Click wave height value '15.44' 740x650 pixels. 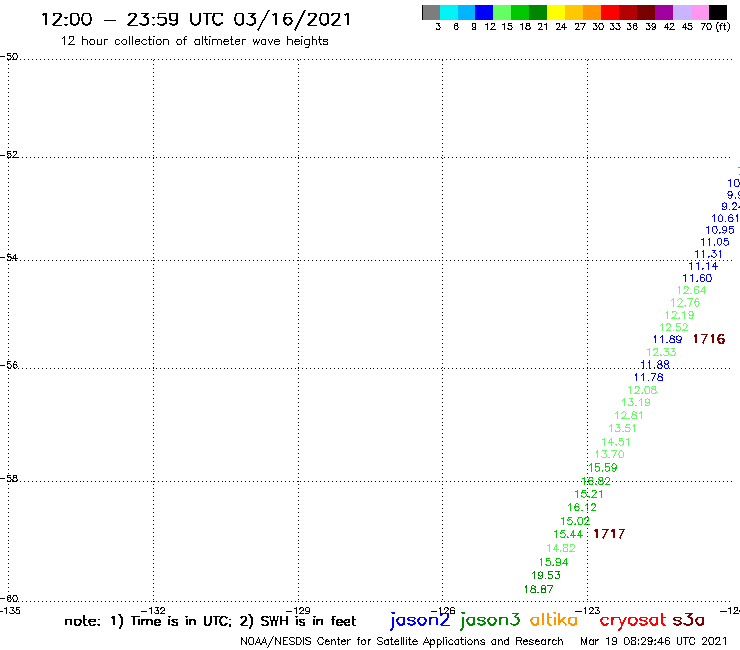568,534
